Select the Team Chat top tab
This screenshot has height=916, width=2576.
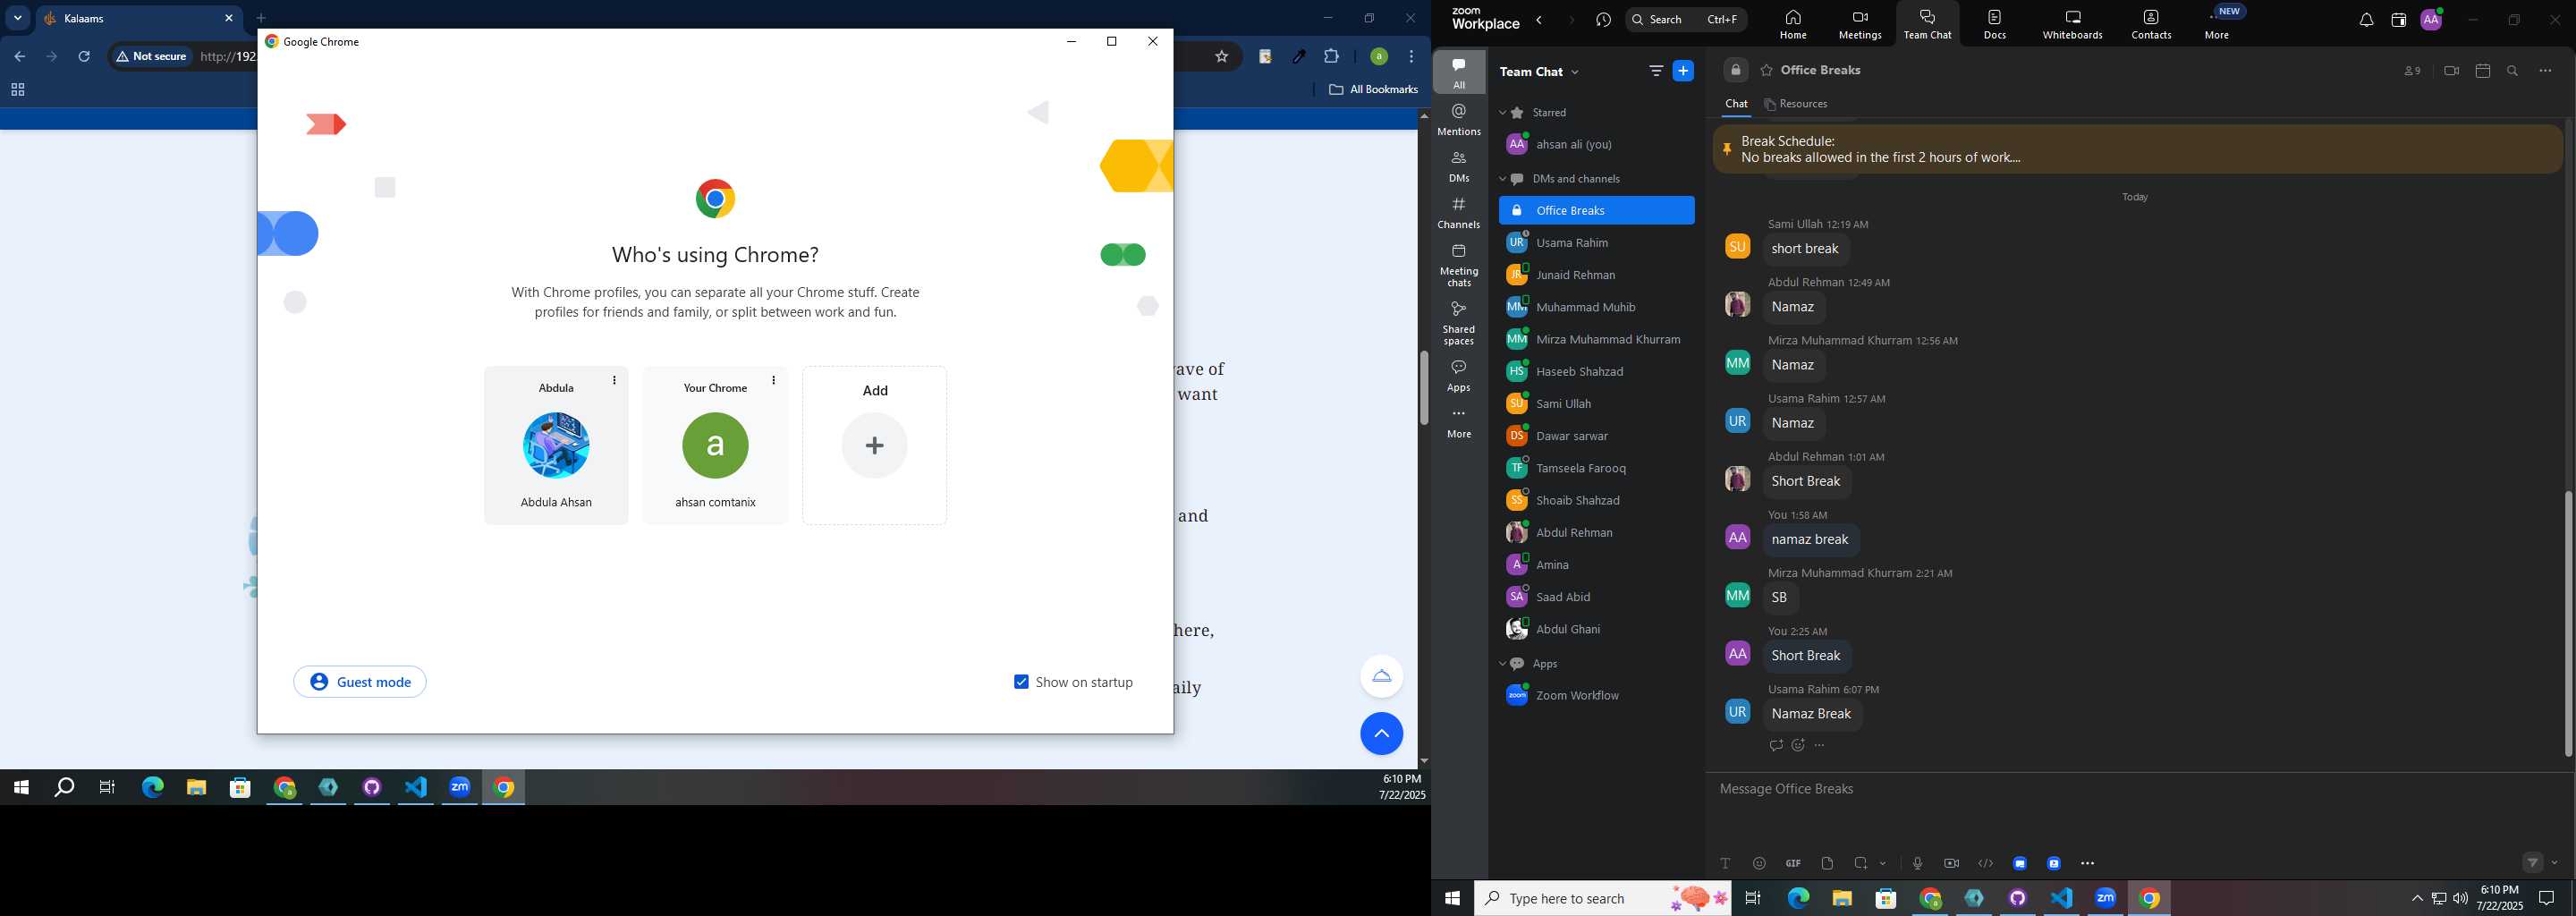click(1927, 25)
